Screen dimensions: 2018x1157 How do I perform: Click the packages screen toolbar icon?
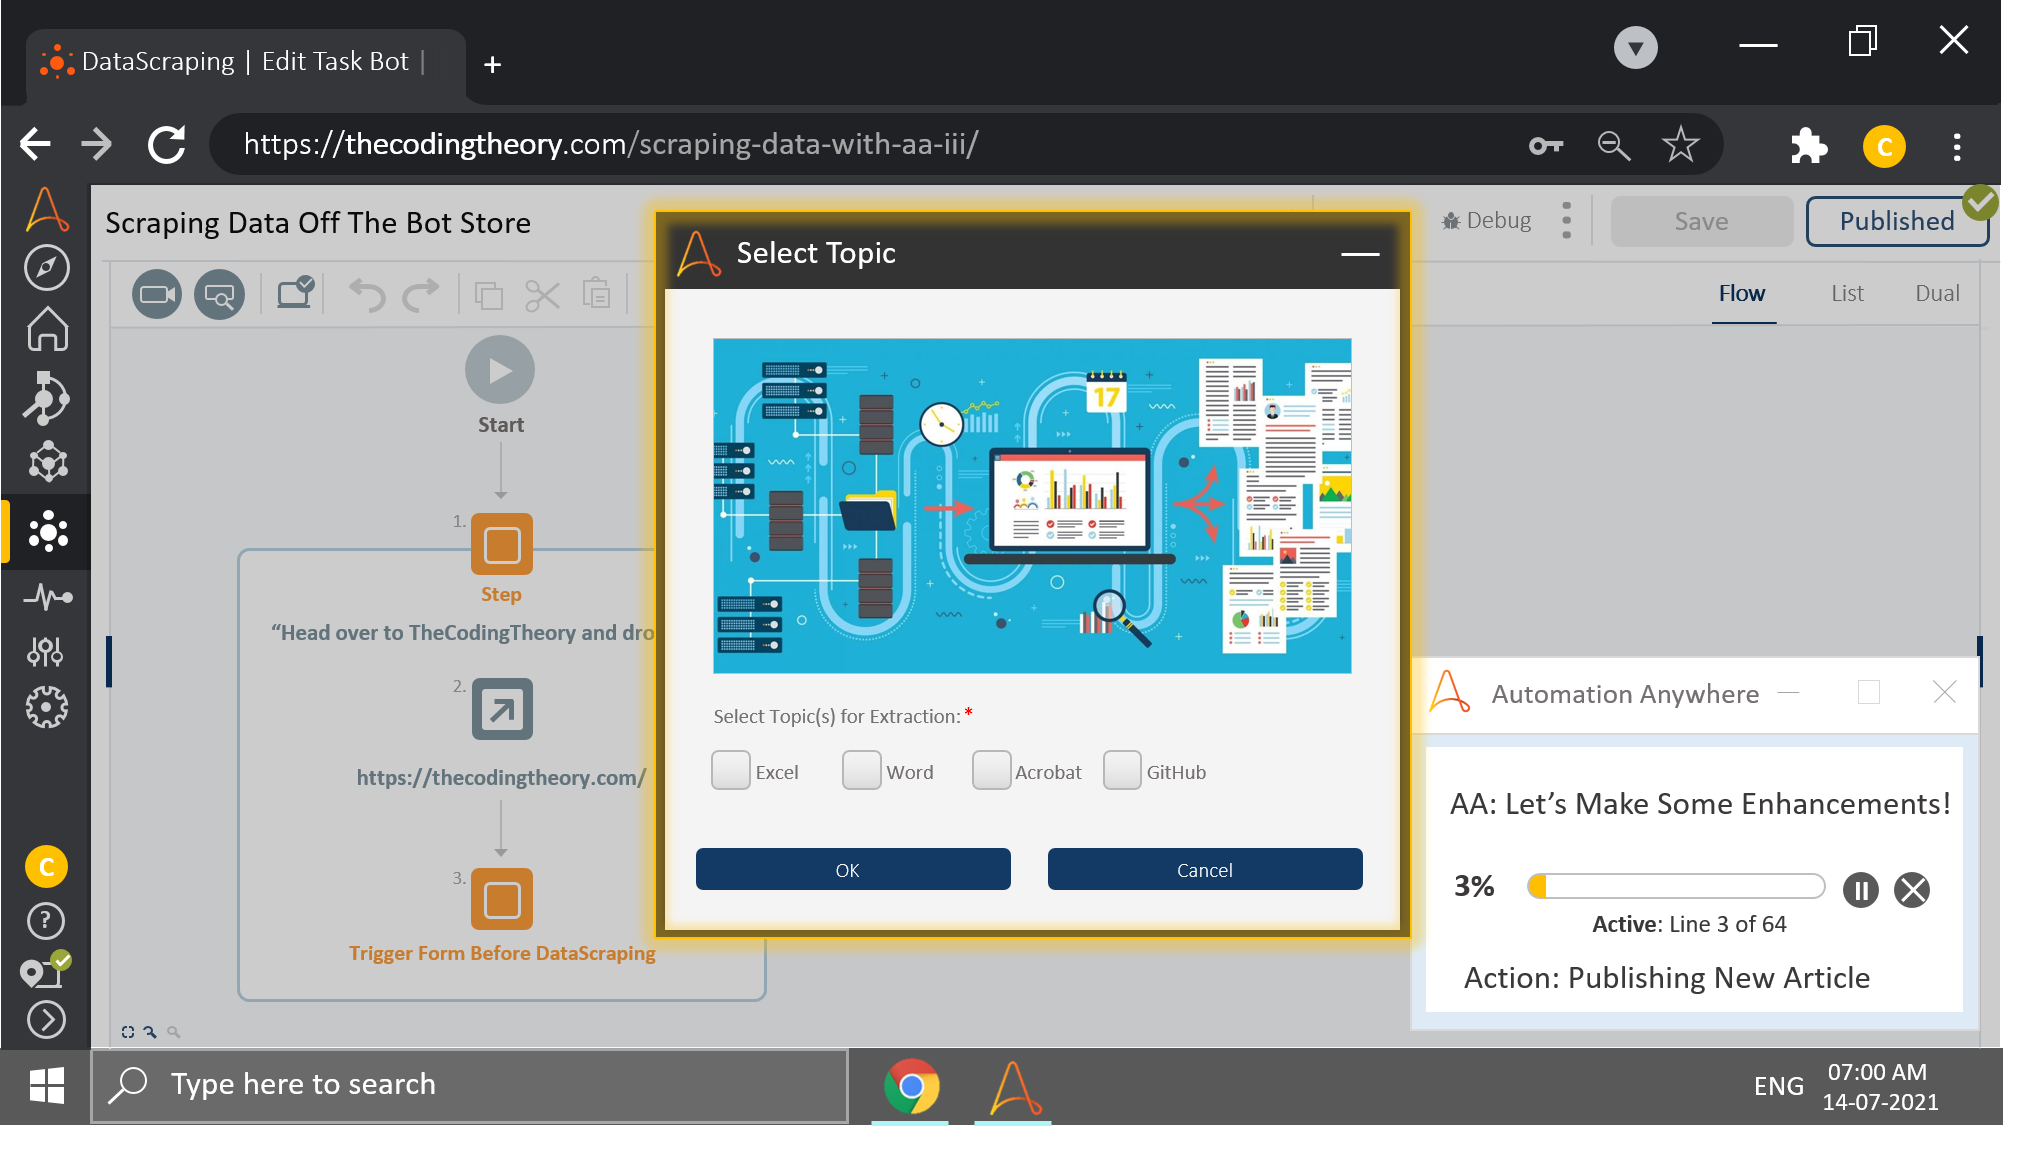click(295, 293)
